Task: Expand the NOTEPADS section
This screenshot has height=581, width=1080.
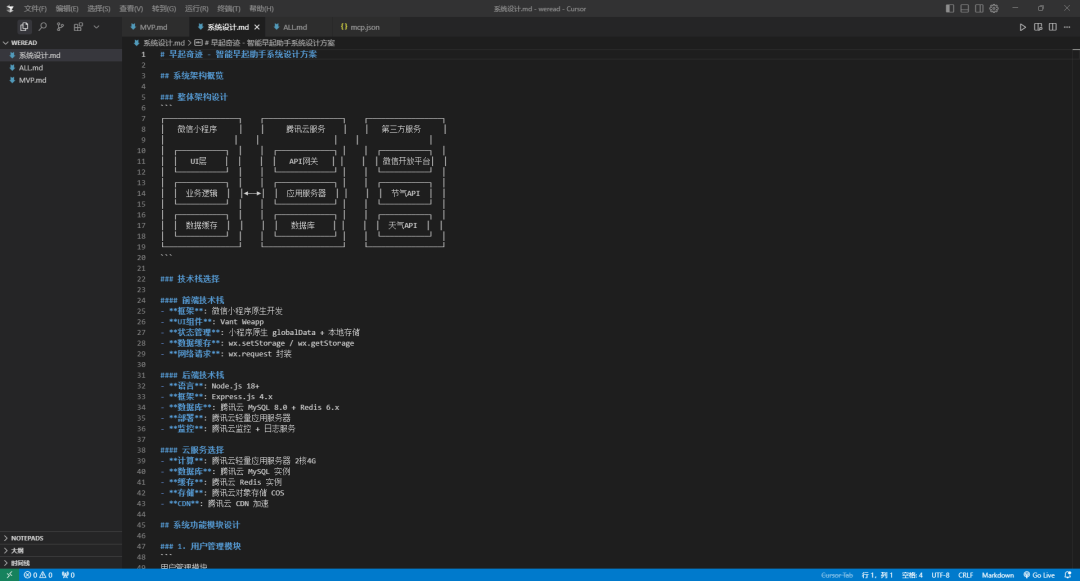Action: (x=61, y=538)
